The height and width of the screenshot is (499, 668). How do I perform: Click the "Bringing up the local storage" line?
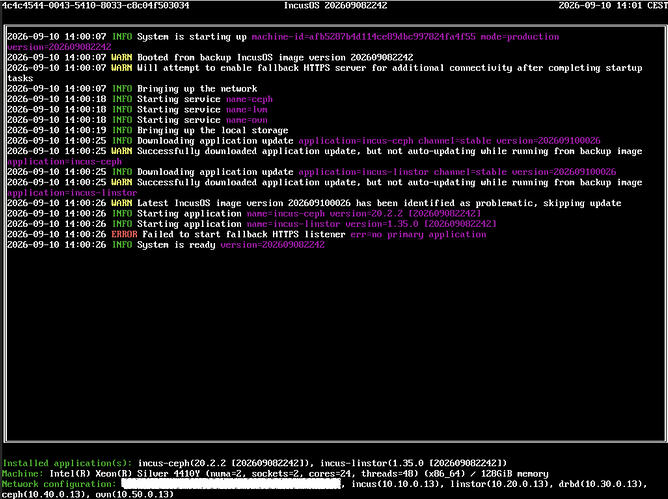[213, 130]
